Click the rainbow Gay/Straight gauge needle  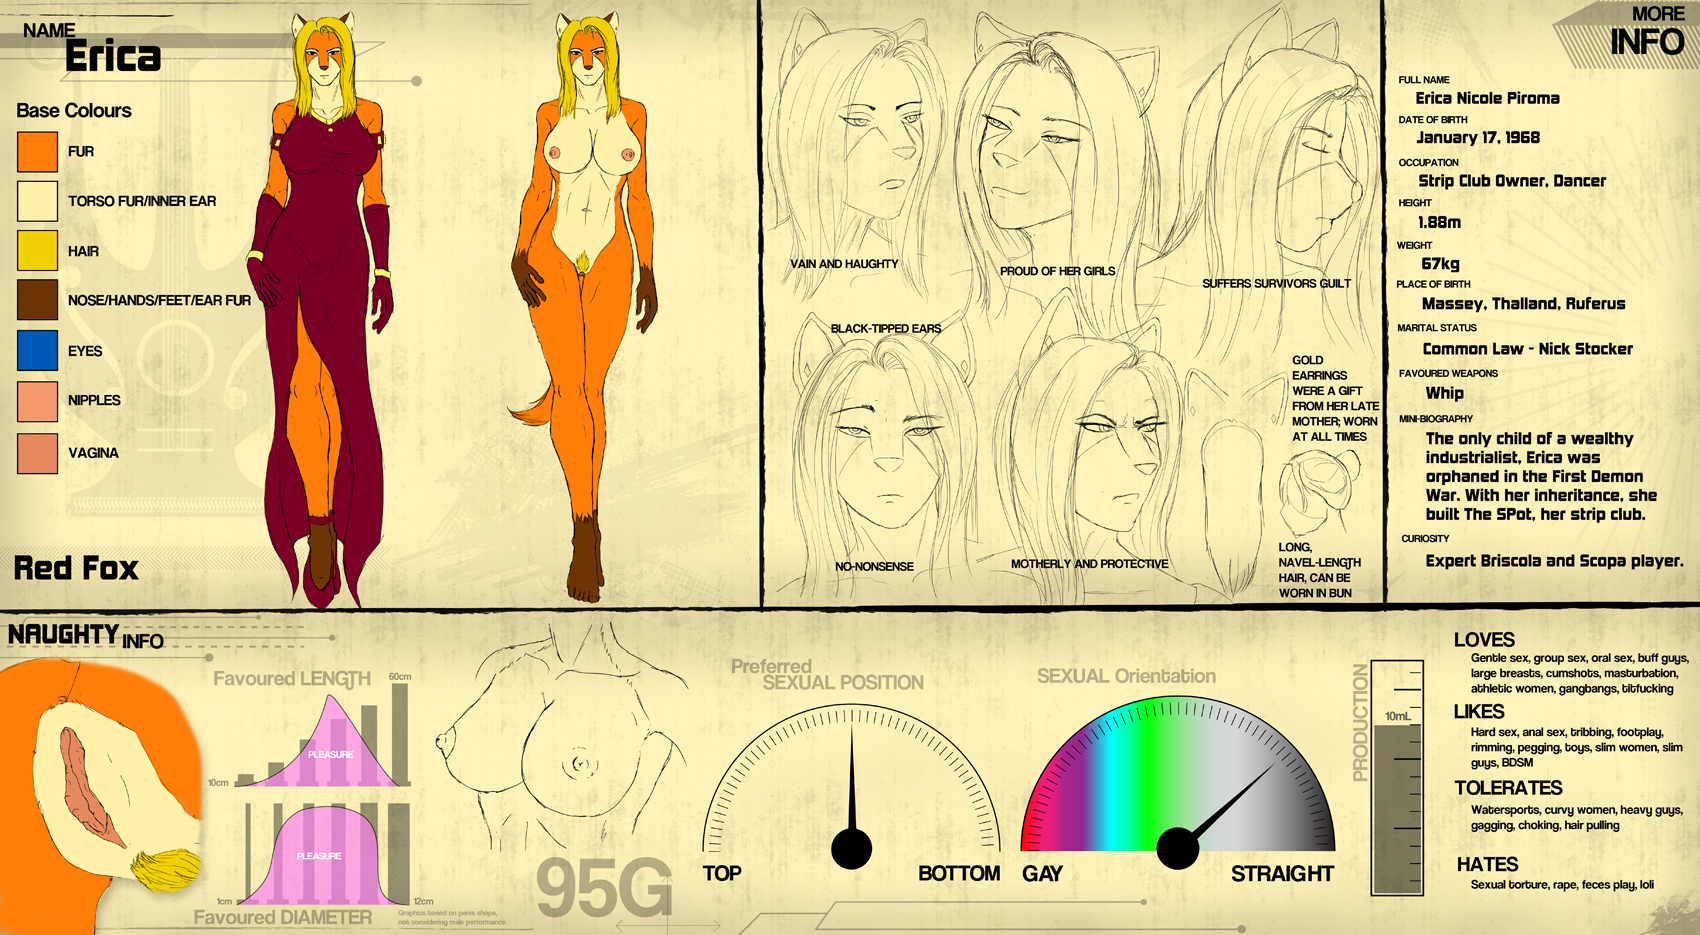pyautogui.click(x=1225, y=806)
